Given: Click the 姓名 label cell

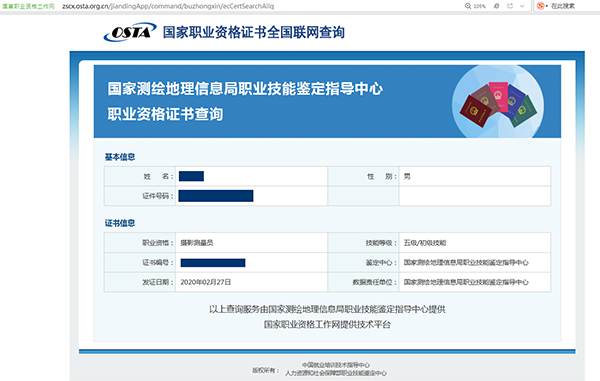Looking at the screenshot, I should 140,176.
